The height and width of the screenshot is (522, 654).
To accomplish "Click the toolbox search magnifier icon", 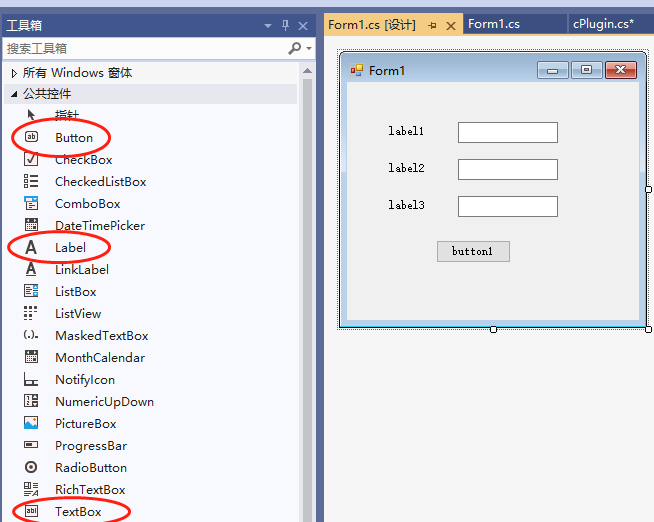I will (294, 48).
